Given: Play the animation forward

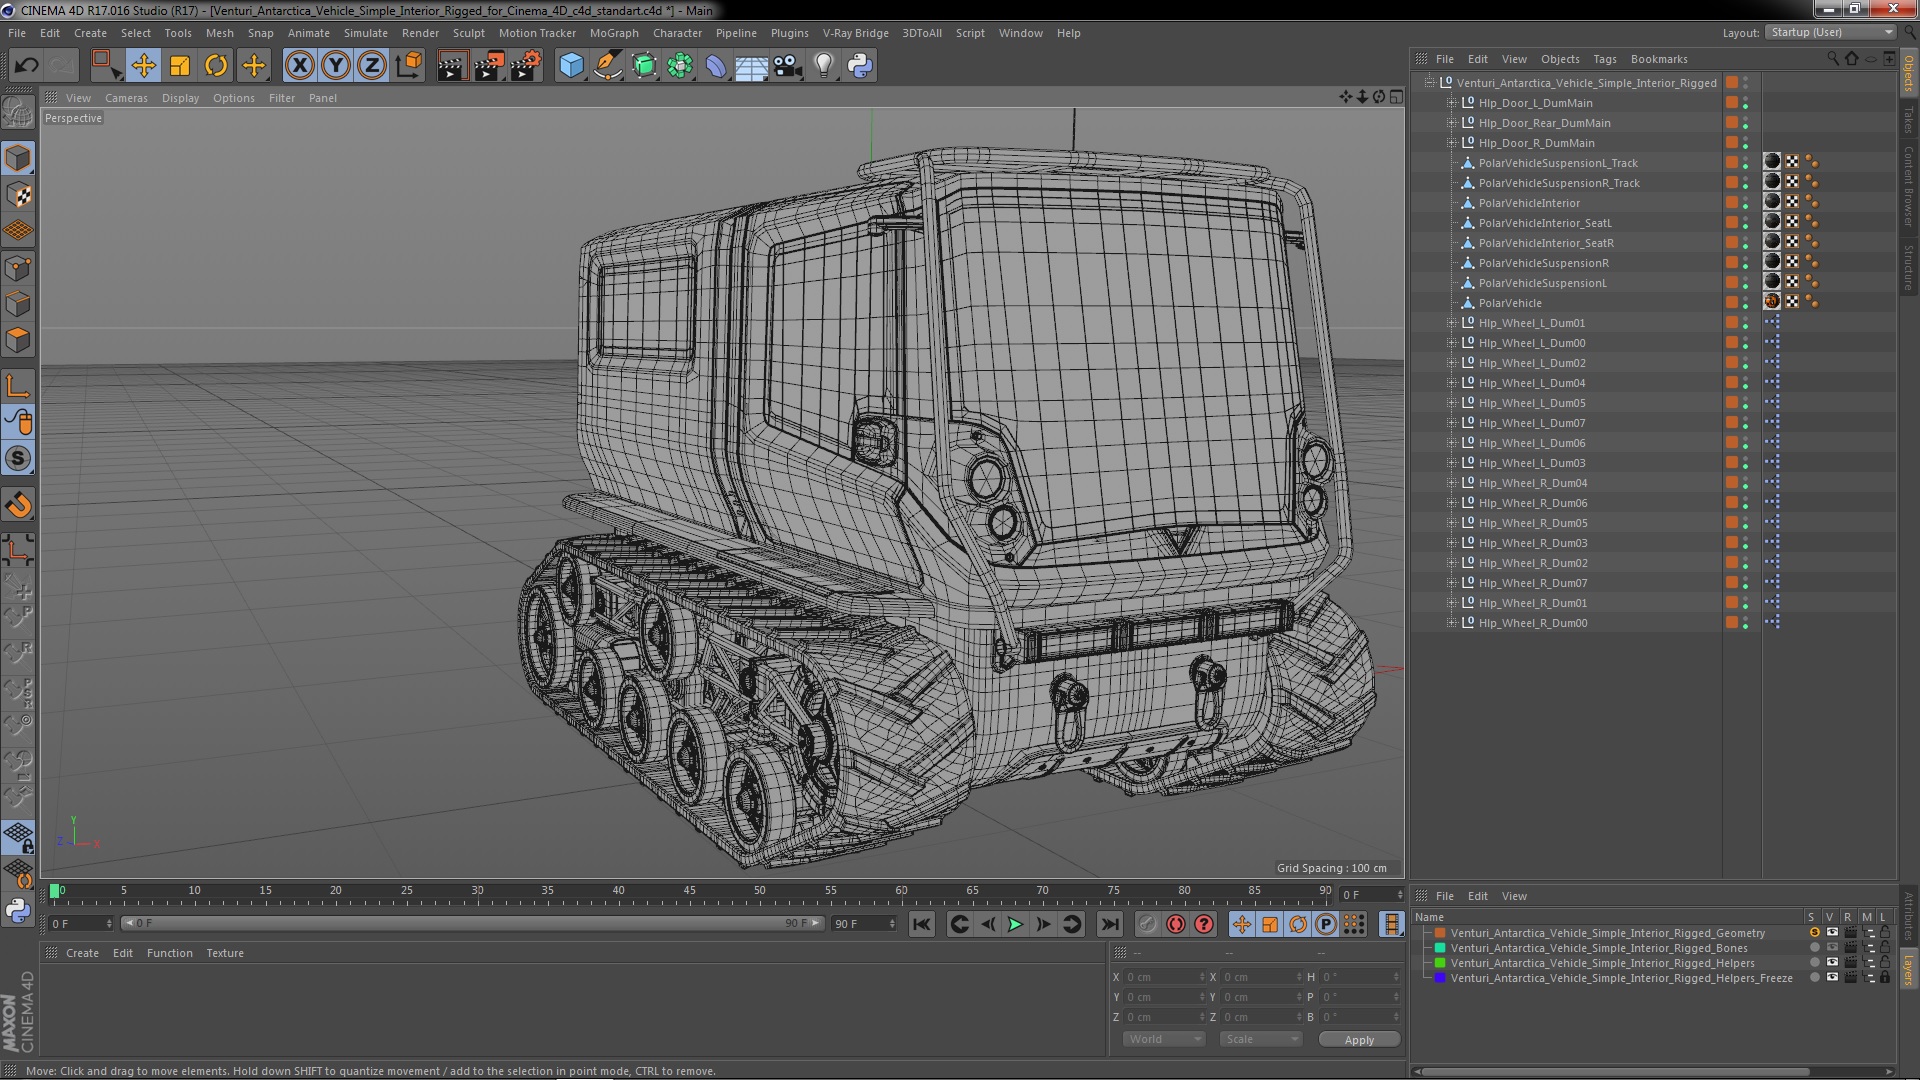Looking at the screenshot, I should [x=1015, y=924].
